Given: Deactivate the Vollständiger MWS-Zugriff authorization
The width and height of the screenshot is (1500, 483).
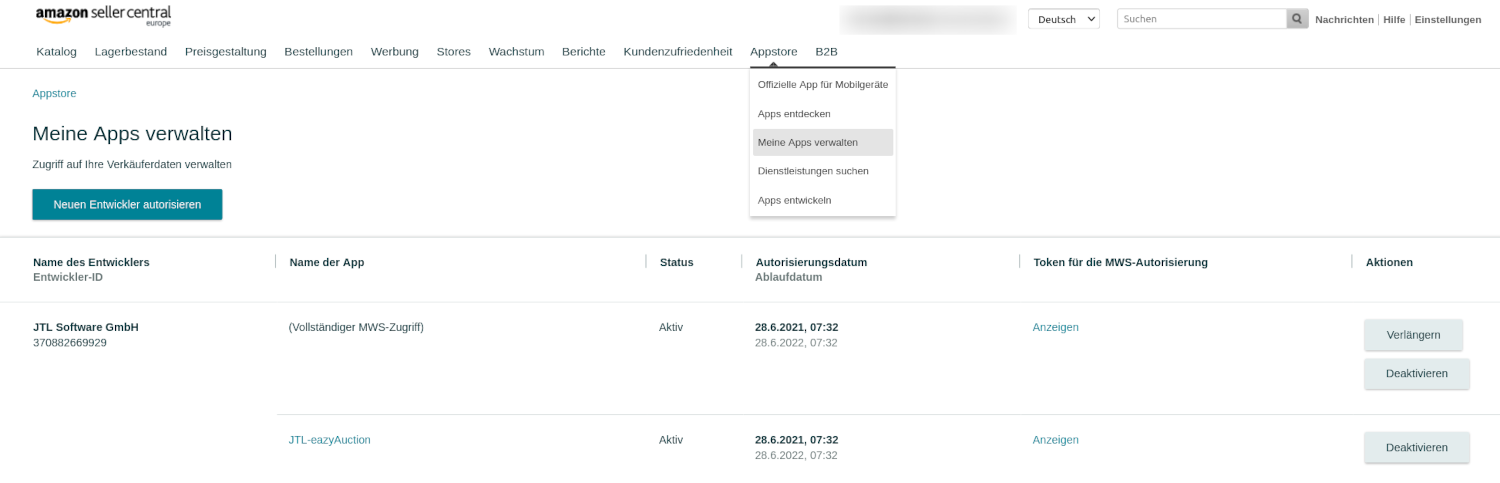Looking at the screenshot, I should (1416, 373).
